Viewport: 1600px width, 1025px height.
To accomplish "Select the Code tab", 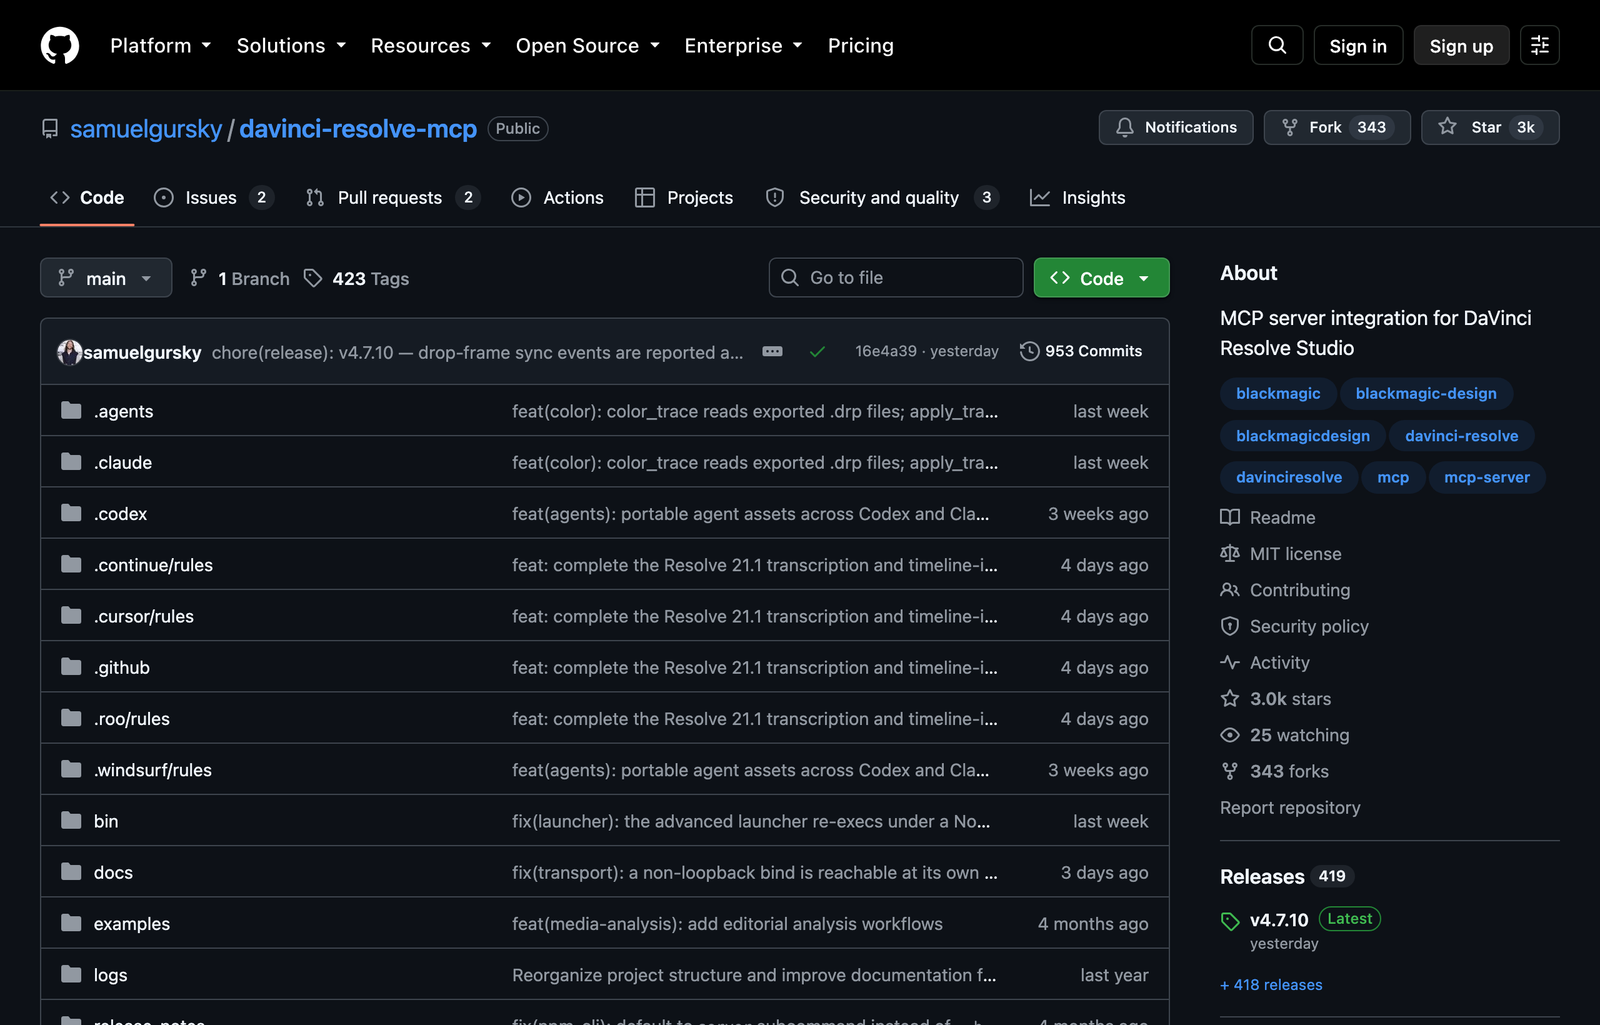I will tap(87, 198).
